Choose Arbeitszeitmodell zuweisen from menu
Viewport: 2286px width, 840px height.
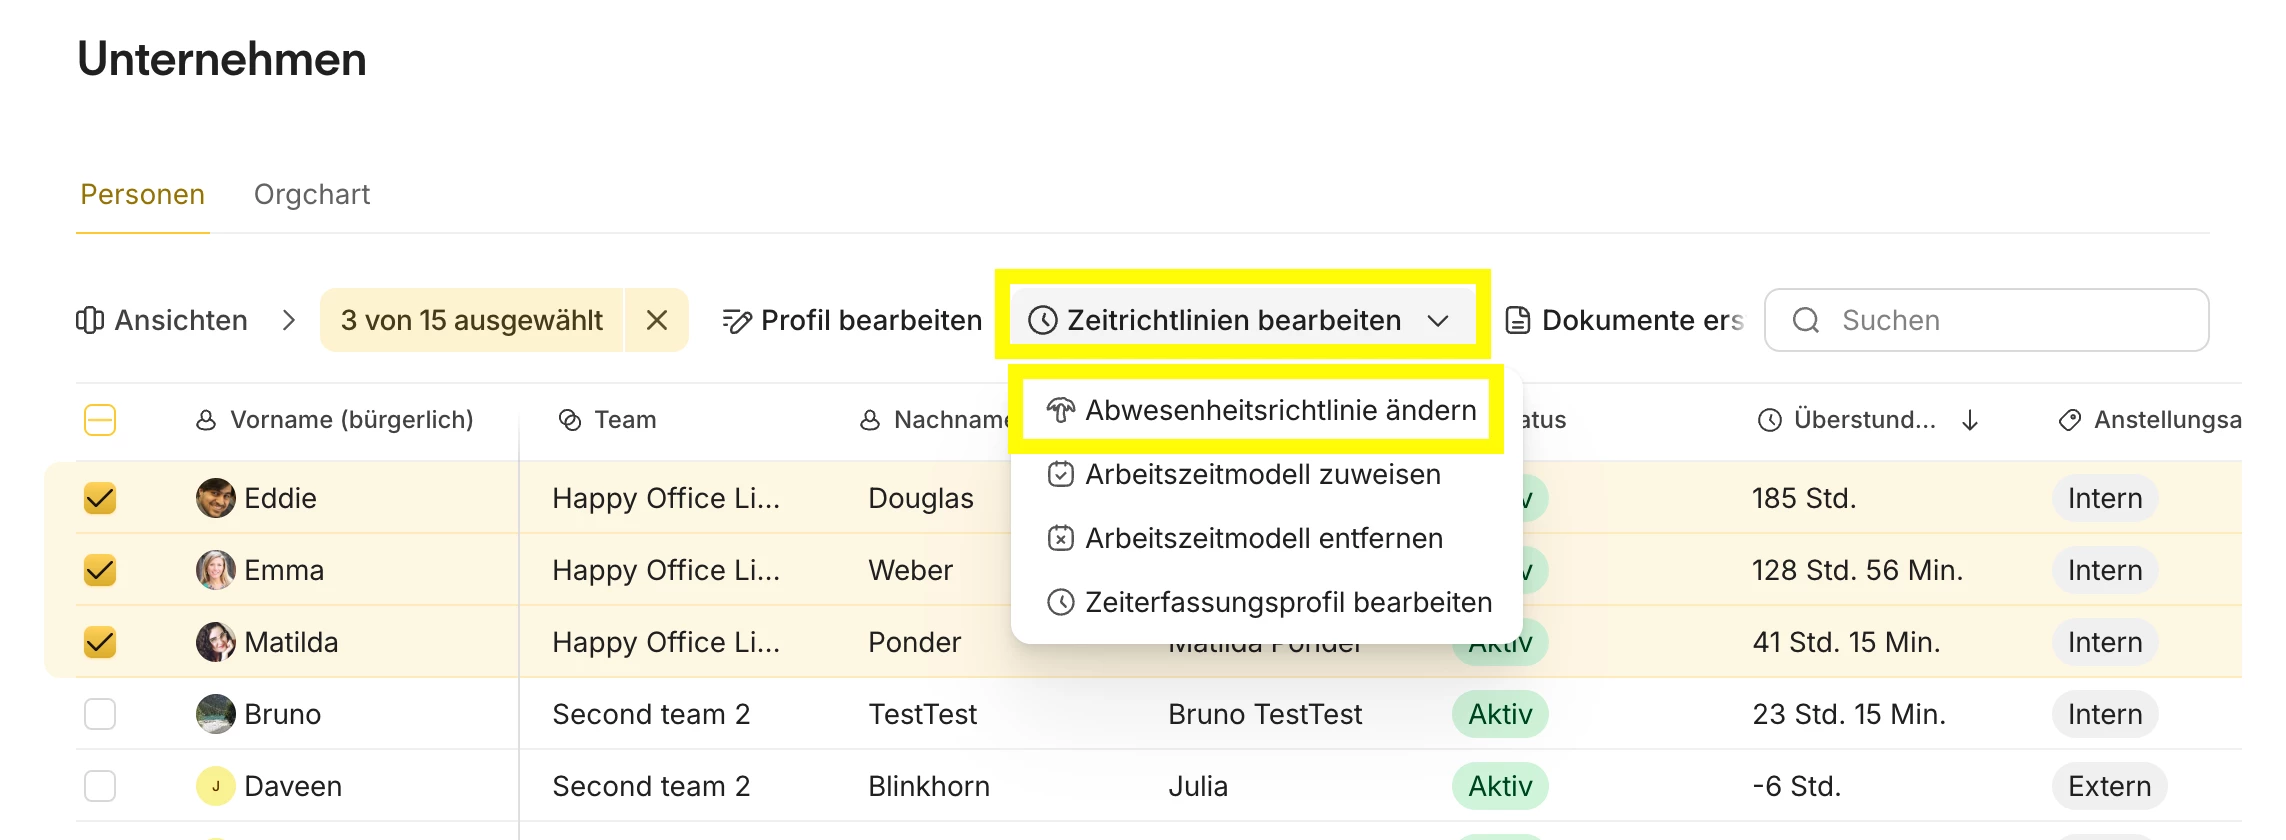(x=1262, y=474)
